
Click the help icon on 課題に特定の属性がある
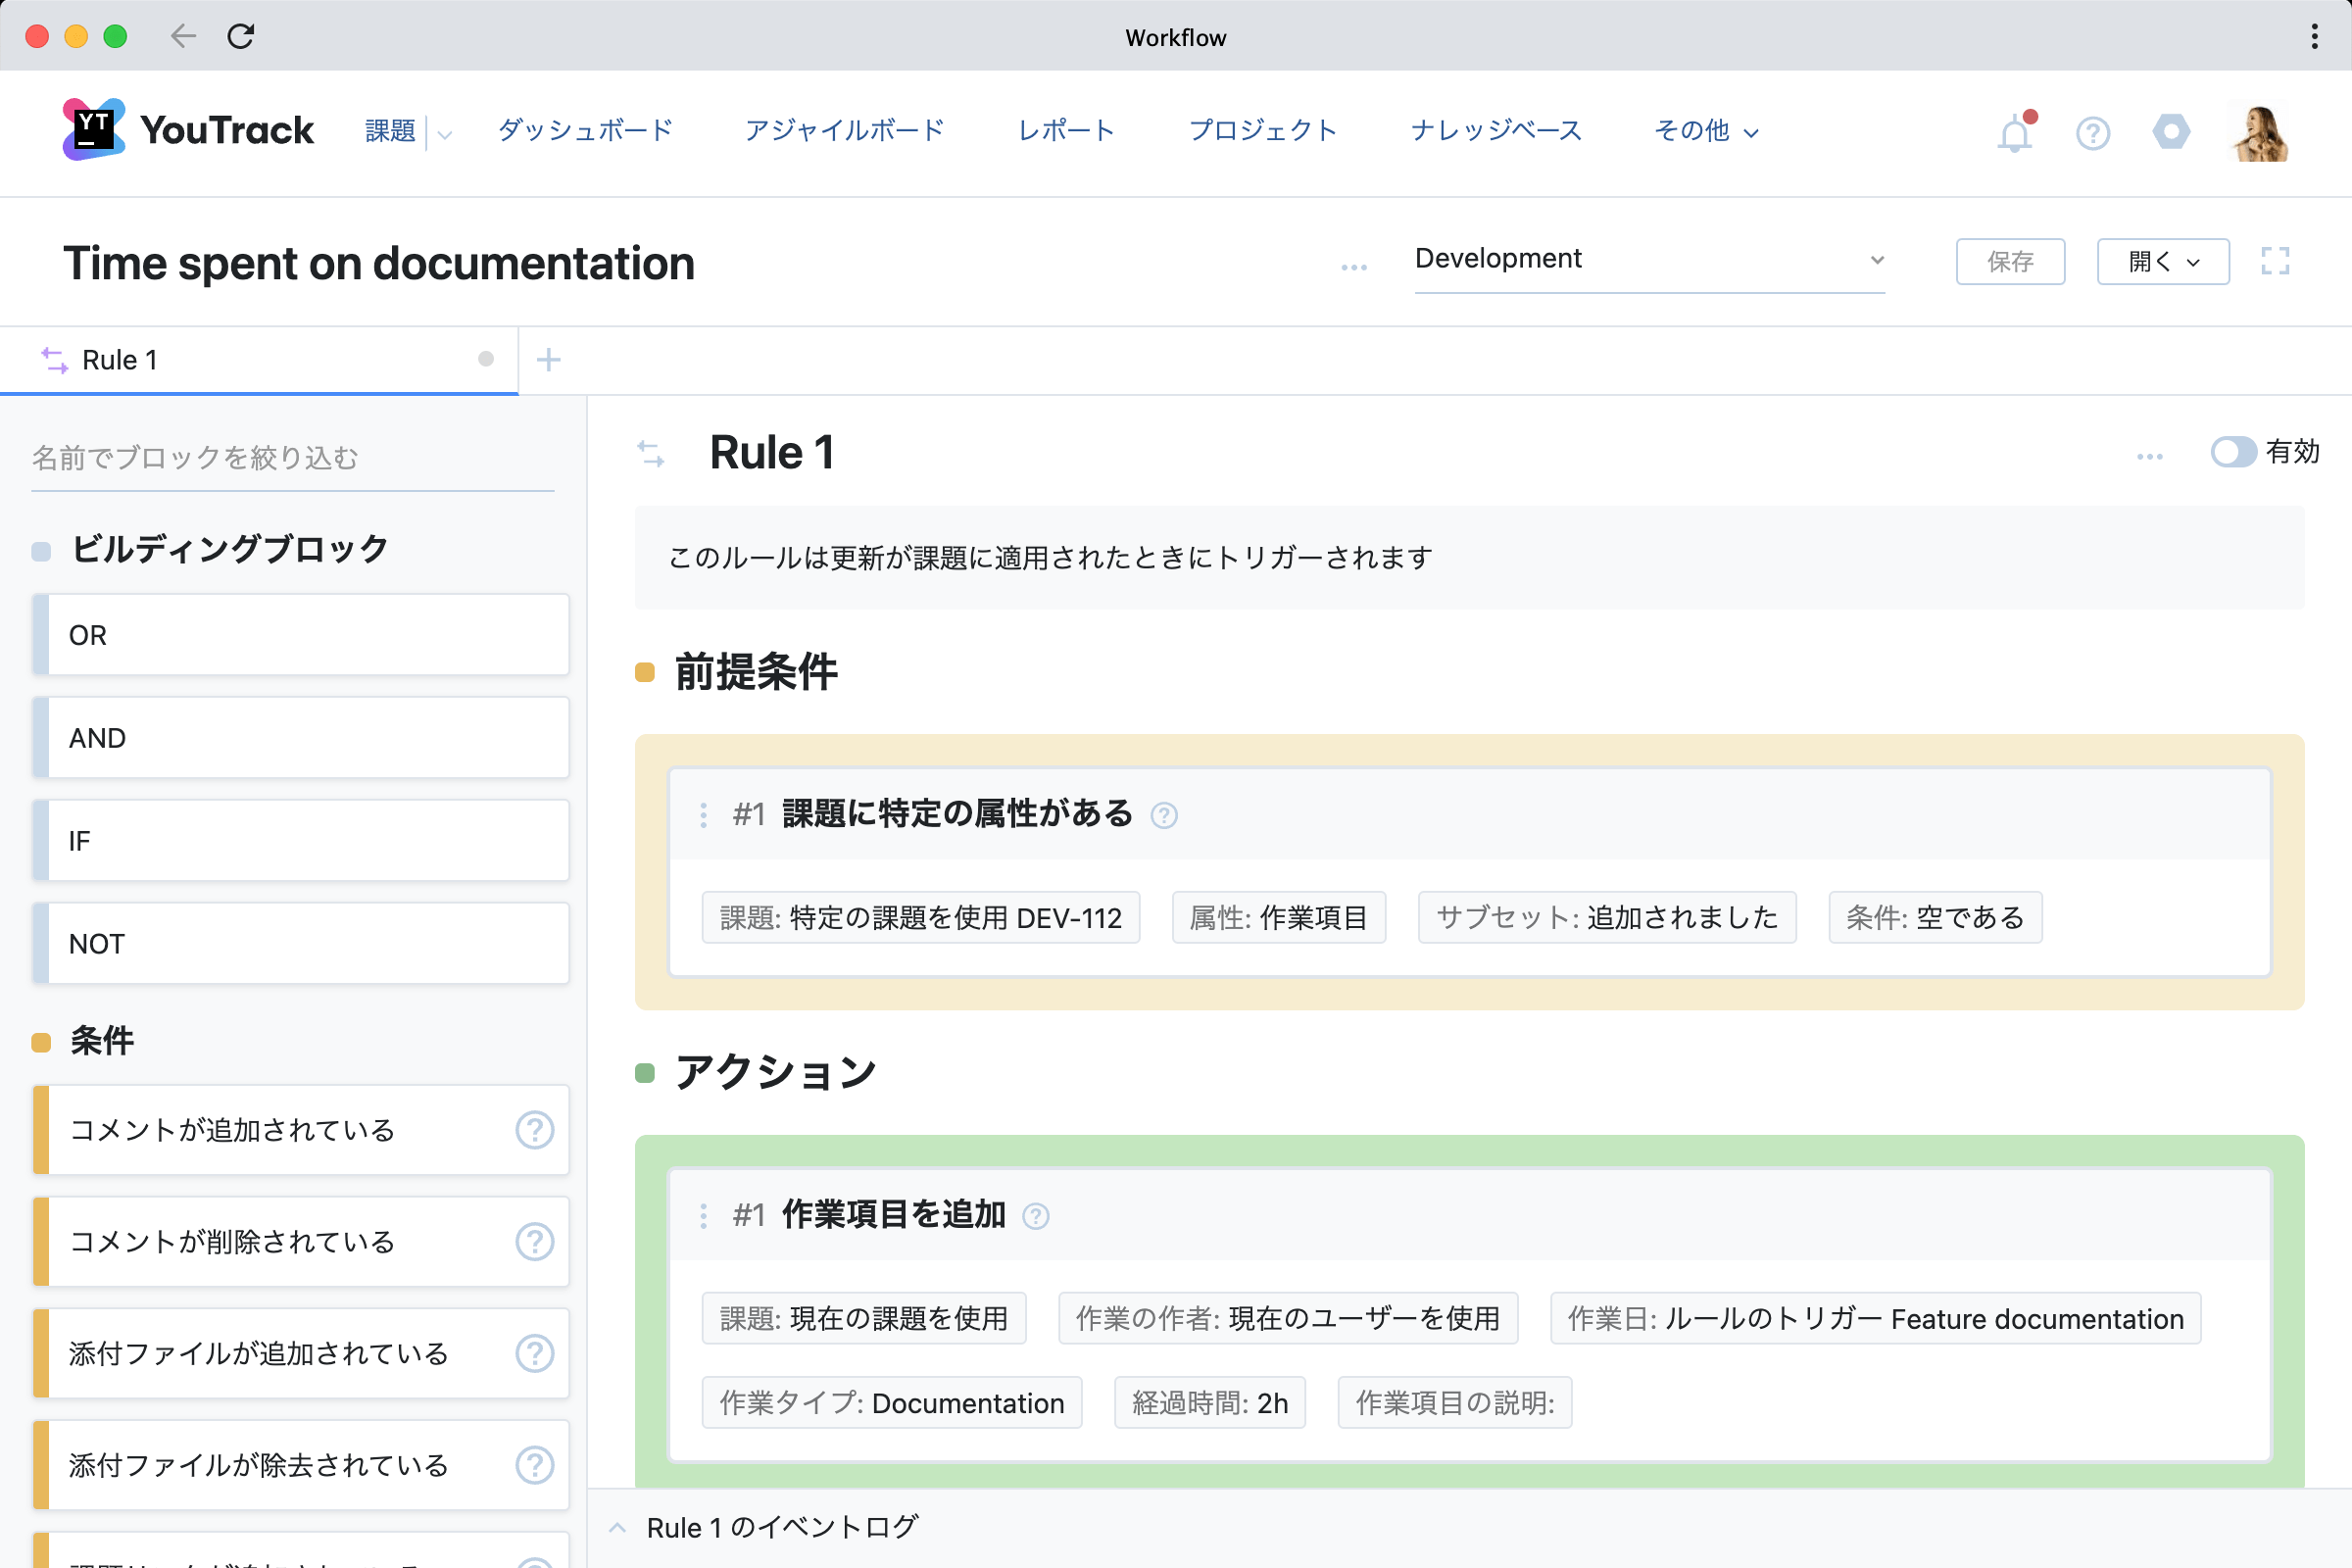[1164, 815]
